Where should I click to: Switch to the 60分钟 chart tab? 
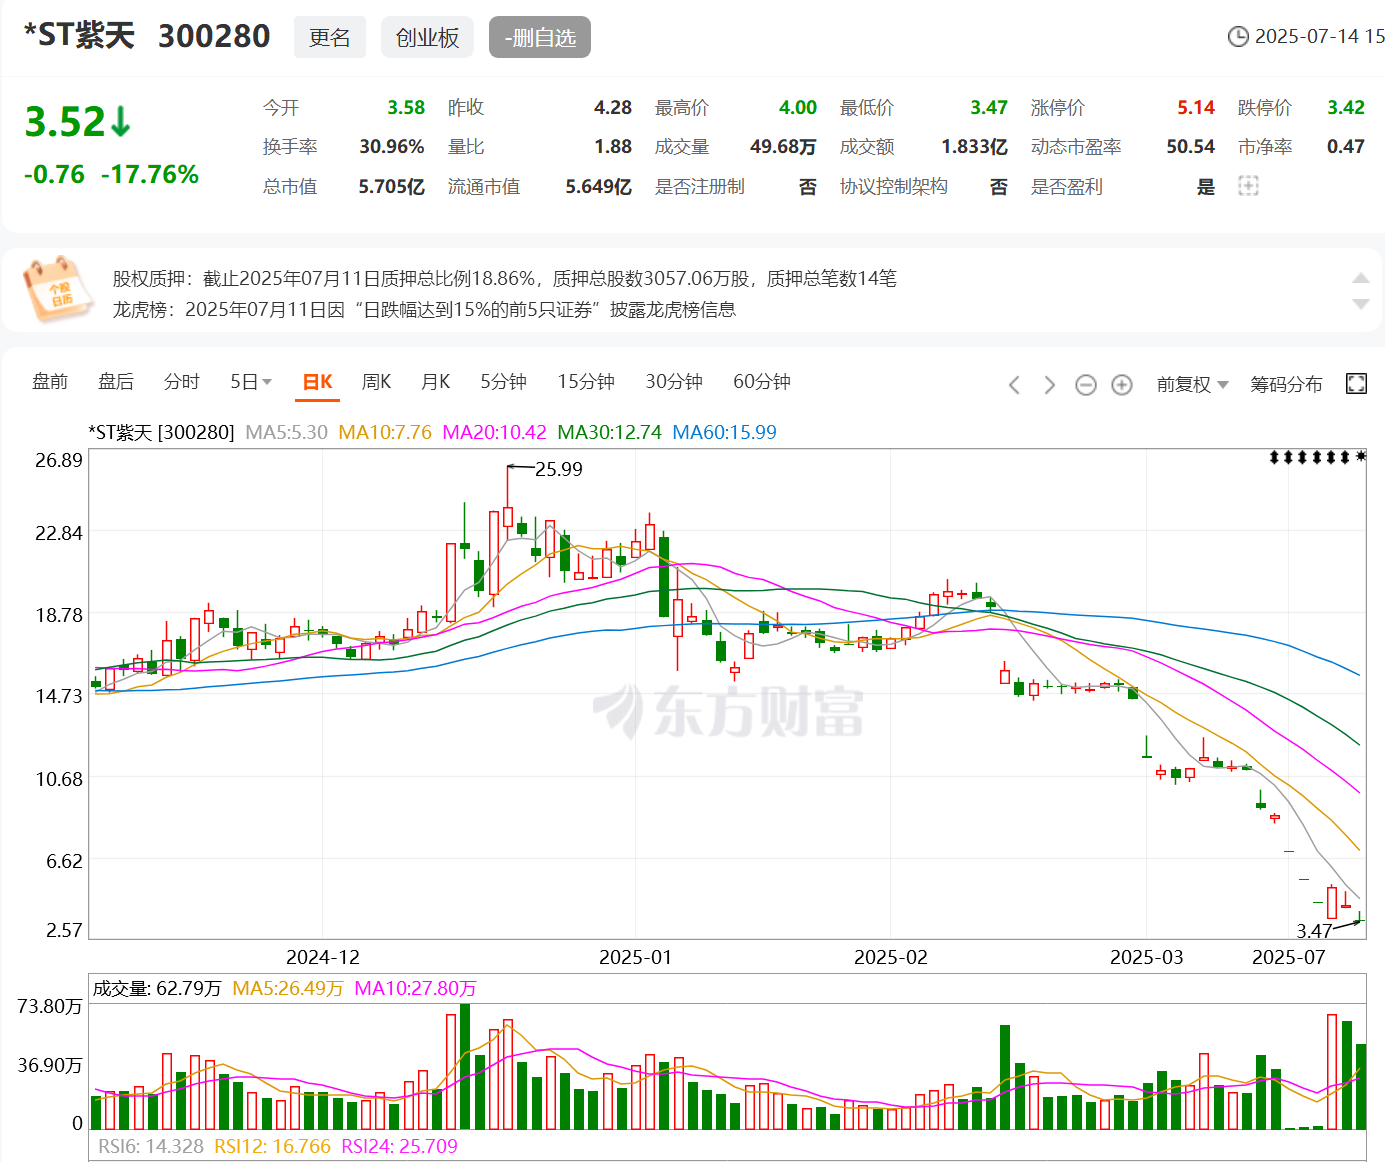tap(762, 382)
